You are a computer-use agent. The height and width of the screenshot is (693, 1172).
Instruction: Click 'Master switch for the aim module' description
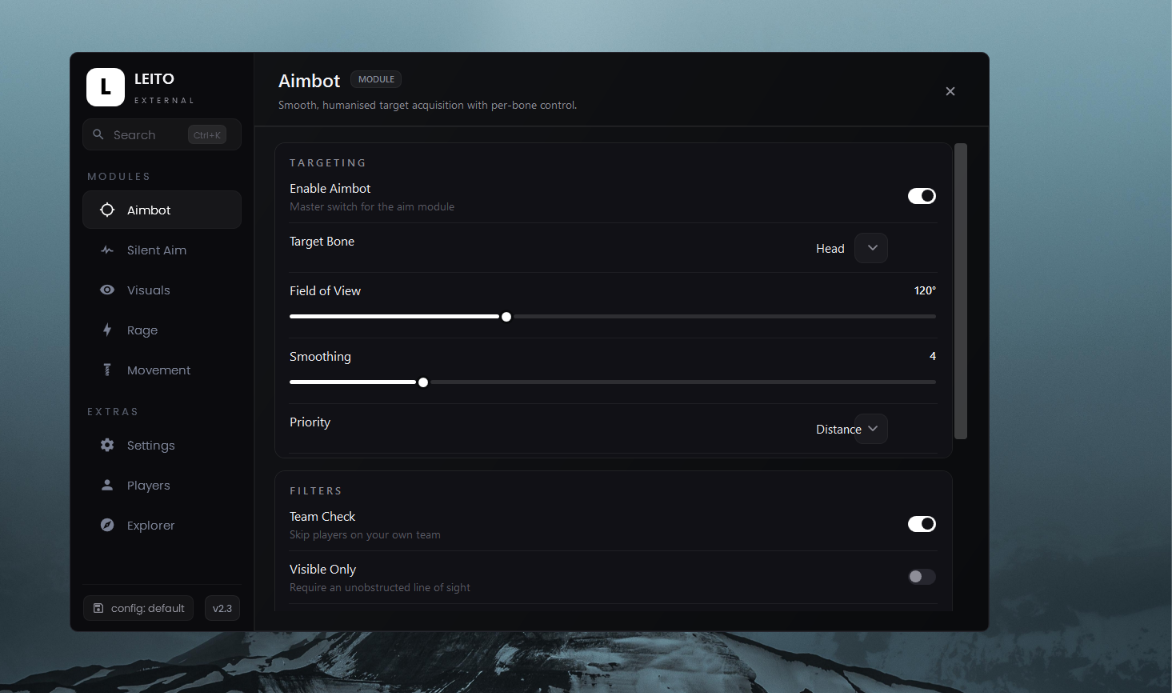pyautogui.click(x=371, y=206)
